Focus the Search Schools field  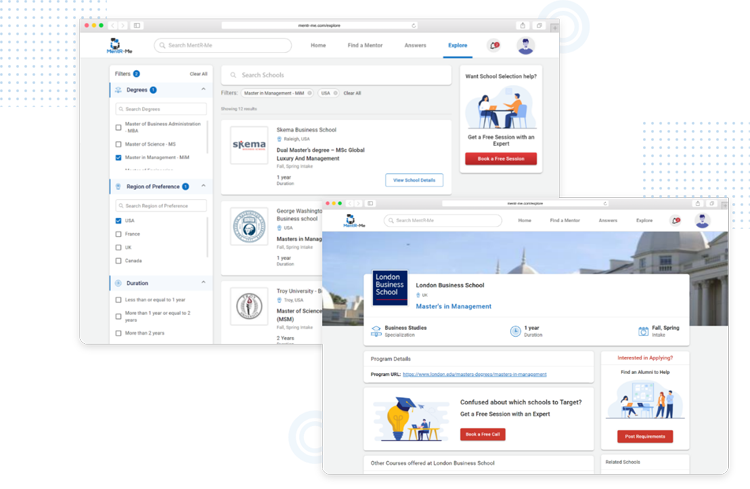tap(336, 75)
